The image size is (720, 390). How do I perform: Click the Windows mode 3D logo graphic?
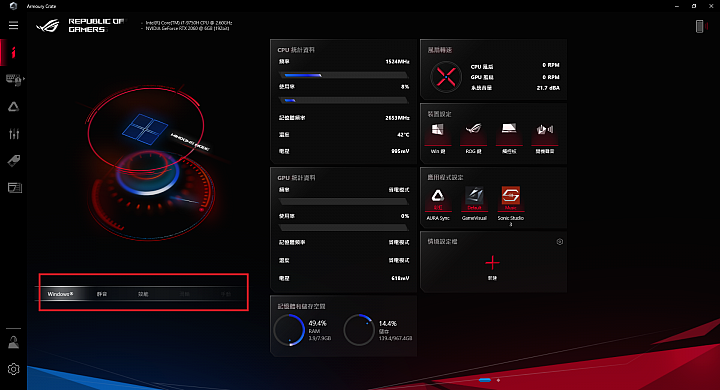tap(145, 129)
